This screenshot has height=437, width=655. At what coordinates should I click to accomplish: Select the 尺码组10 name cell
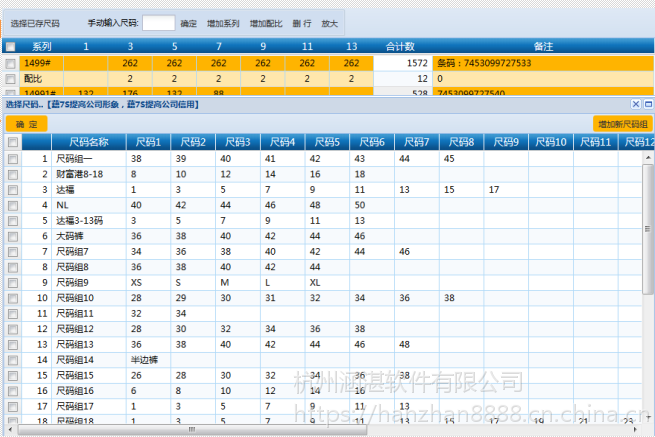pyautogui.click(x=89, y=298)
